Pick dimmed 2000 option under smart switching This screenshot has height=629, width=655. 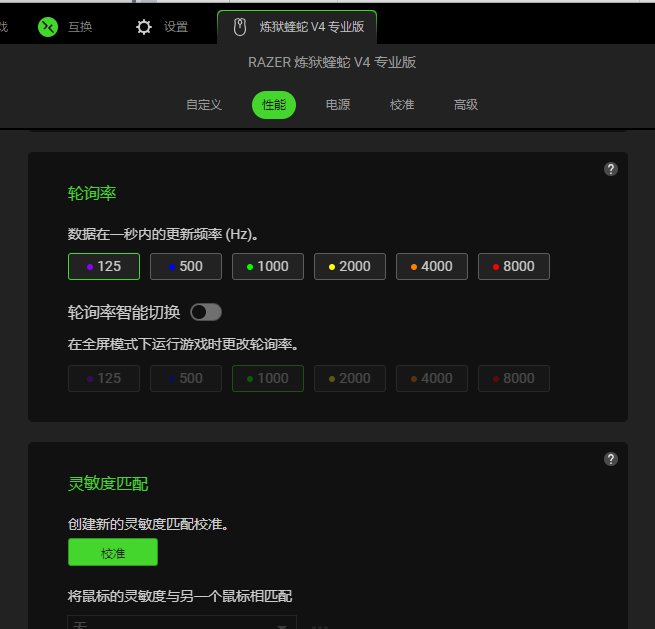(350, 378)
